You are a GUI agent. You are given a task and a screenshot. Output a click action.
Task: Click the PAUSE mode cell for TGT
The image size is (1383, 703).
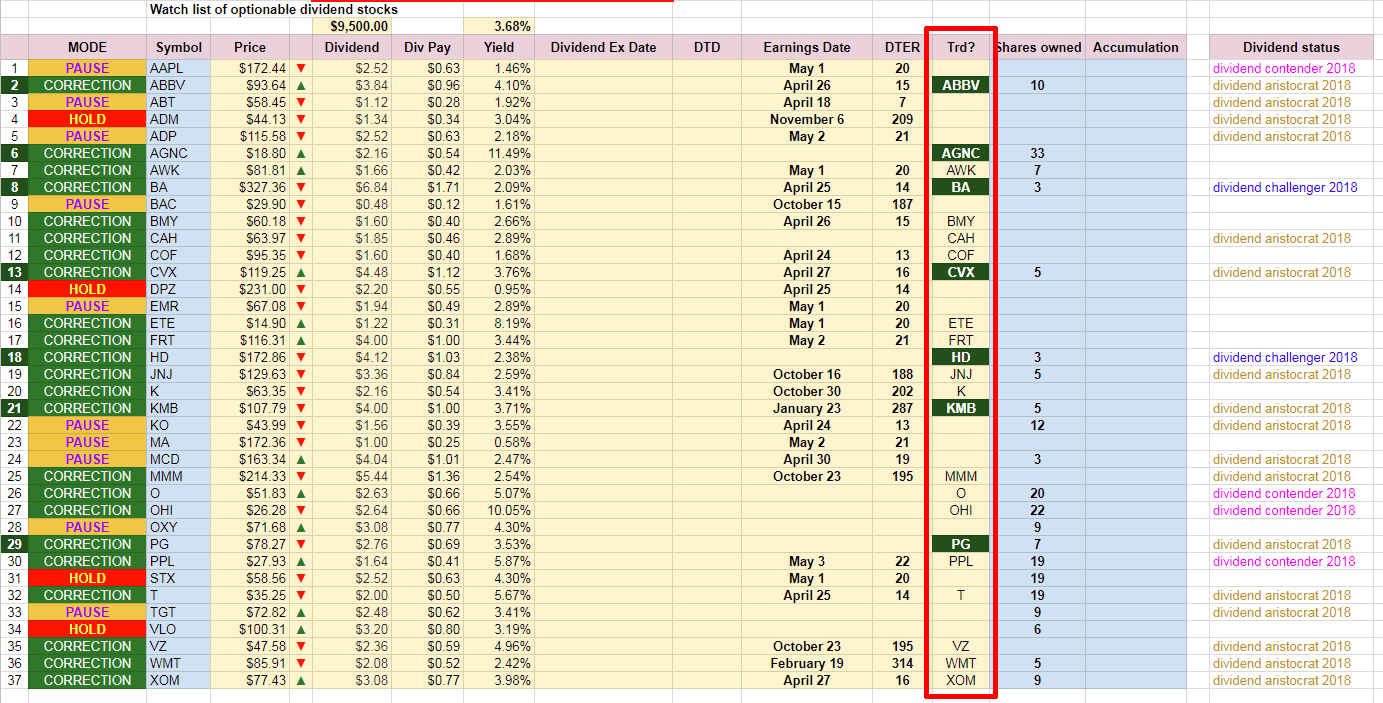(87, 612)
